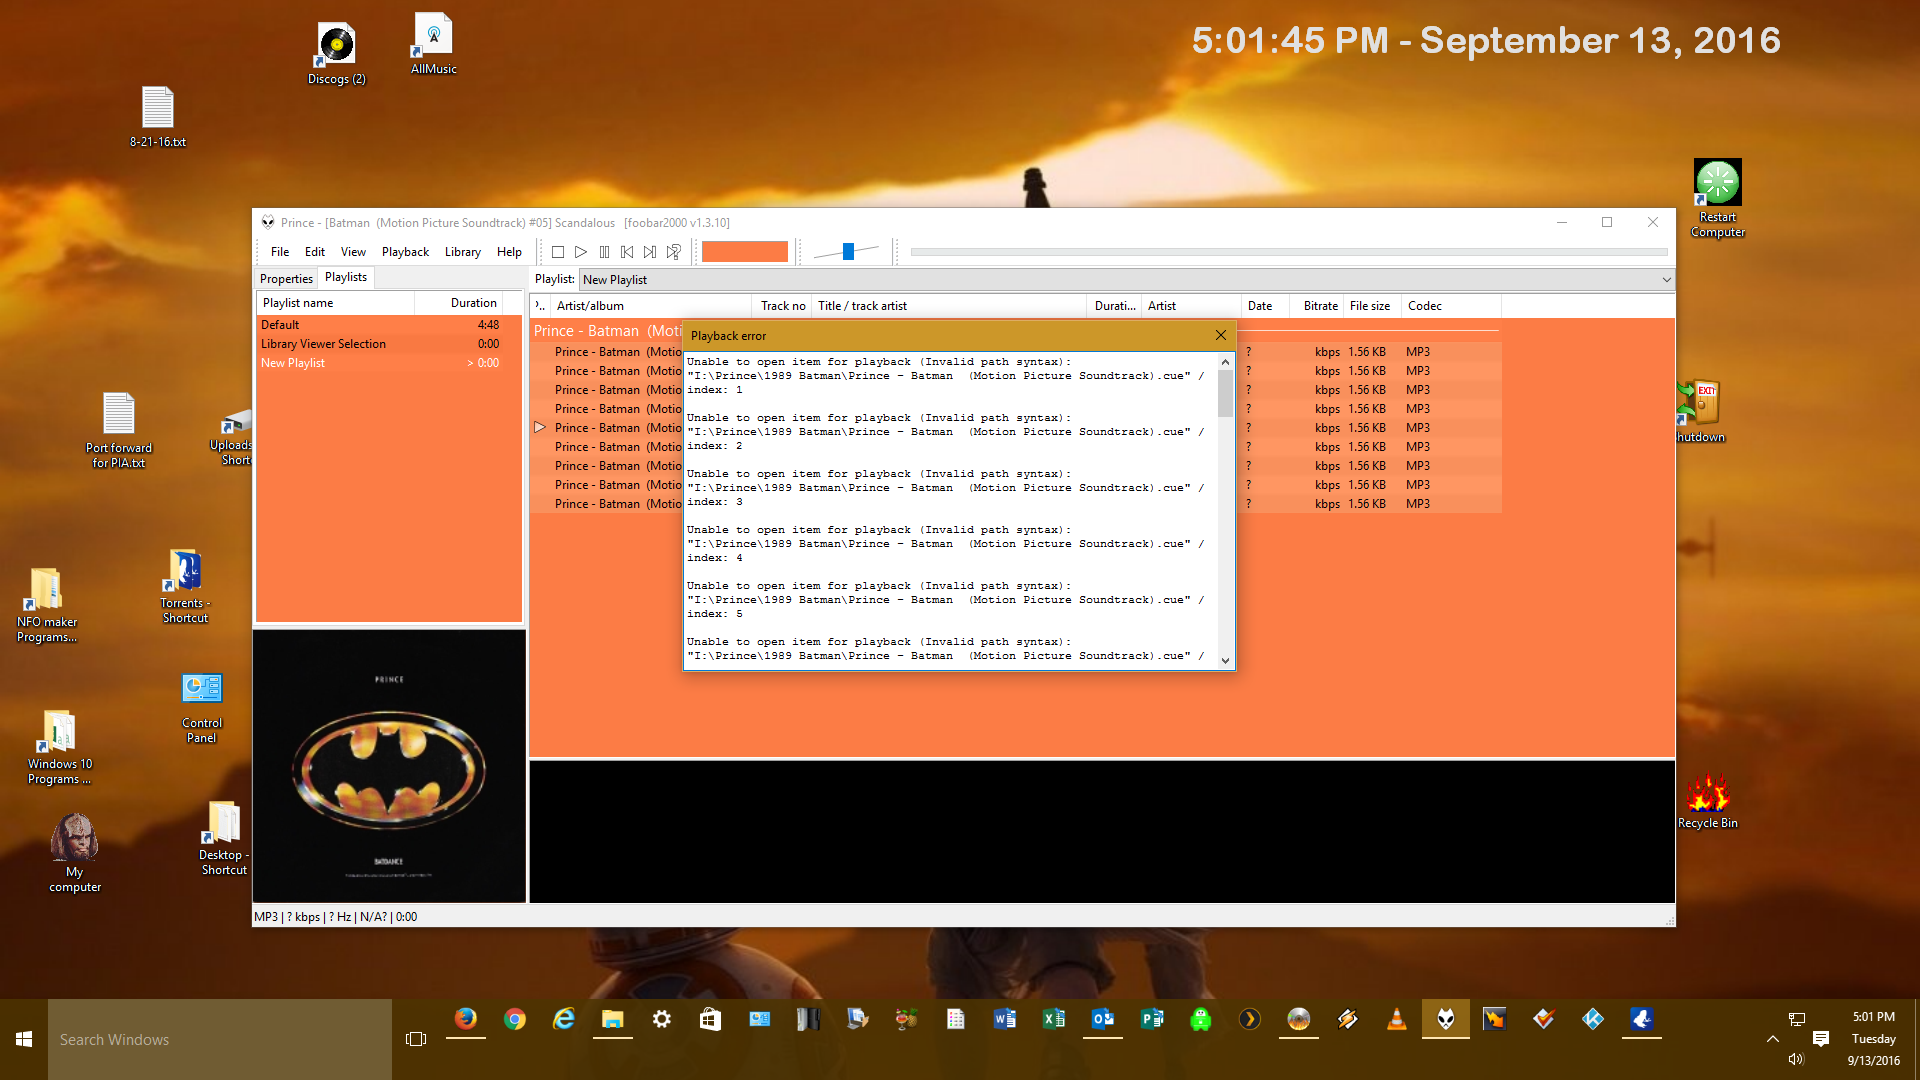Select the New Playlist entry
This screenshot has height=1080, width=1920.
389,363
